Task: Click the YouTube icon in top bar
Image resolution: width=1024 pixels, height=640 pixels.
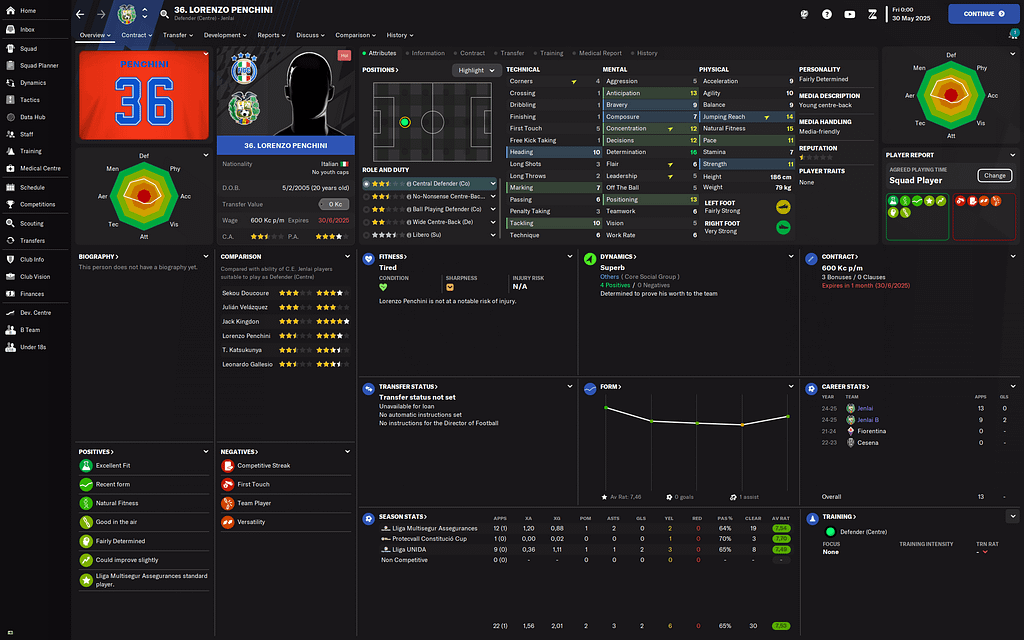Action: pos(849,14)
